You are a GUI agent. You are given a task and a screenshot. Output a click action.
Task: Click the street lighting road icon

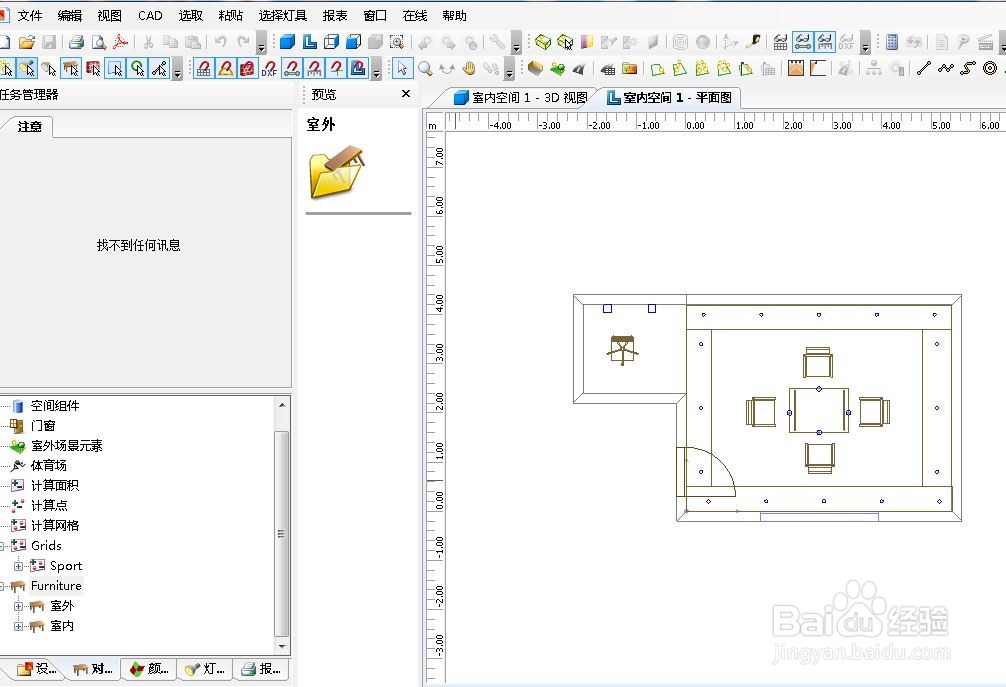(x=579, y=68)
